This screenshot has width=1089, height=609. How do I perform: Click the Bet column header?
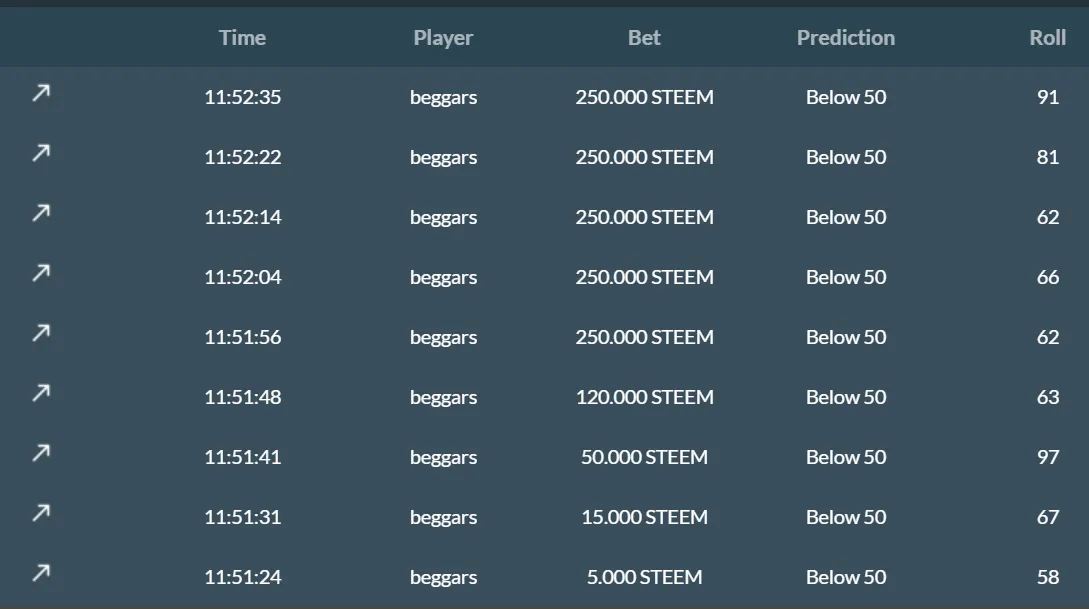645,37
